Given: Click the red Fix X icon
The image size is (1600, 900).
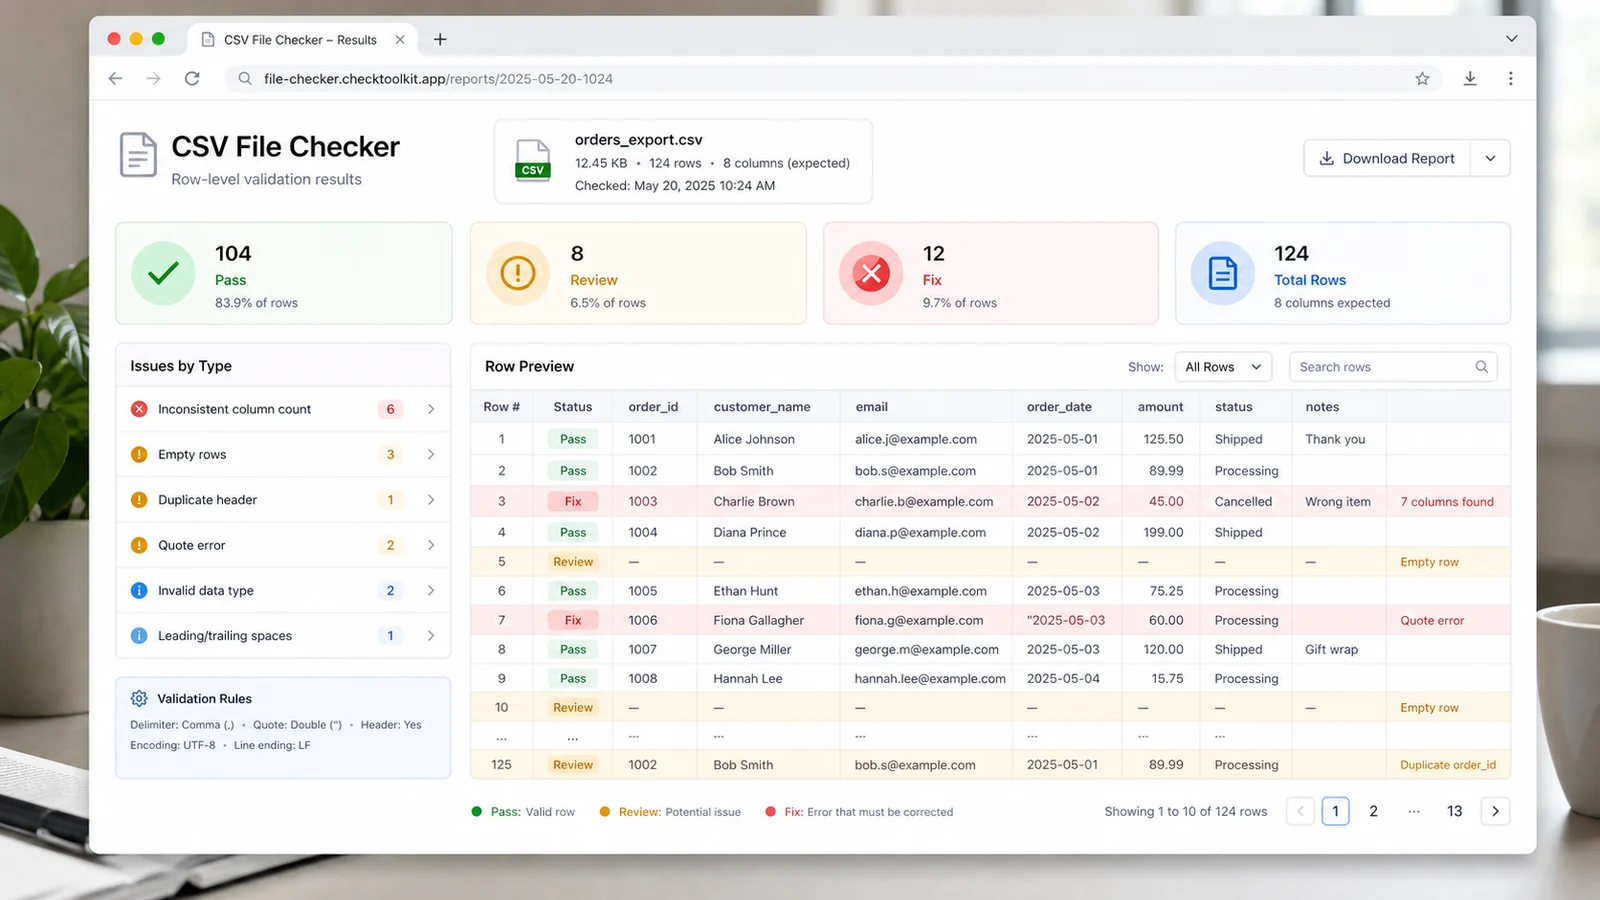Looking at the screenshot, I should pos(871,273).
